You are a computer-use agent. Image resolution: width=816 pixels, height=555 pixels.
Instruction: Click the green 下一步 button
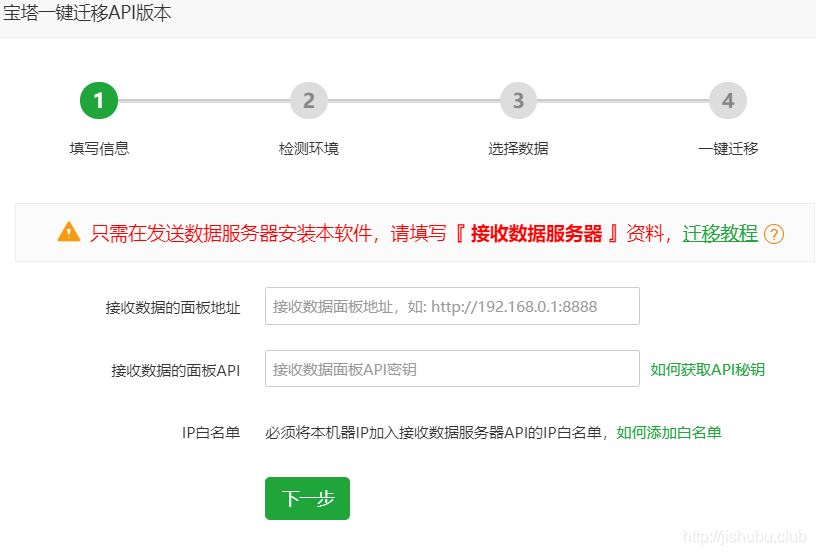coord(308,498)
